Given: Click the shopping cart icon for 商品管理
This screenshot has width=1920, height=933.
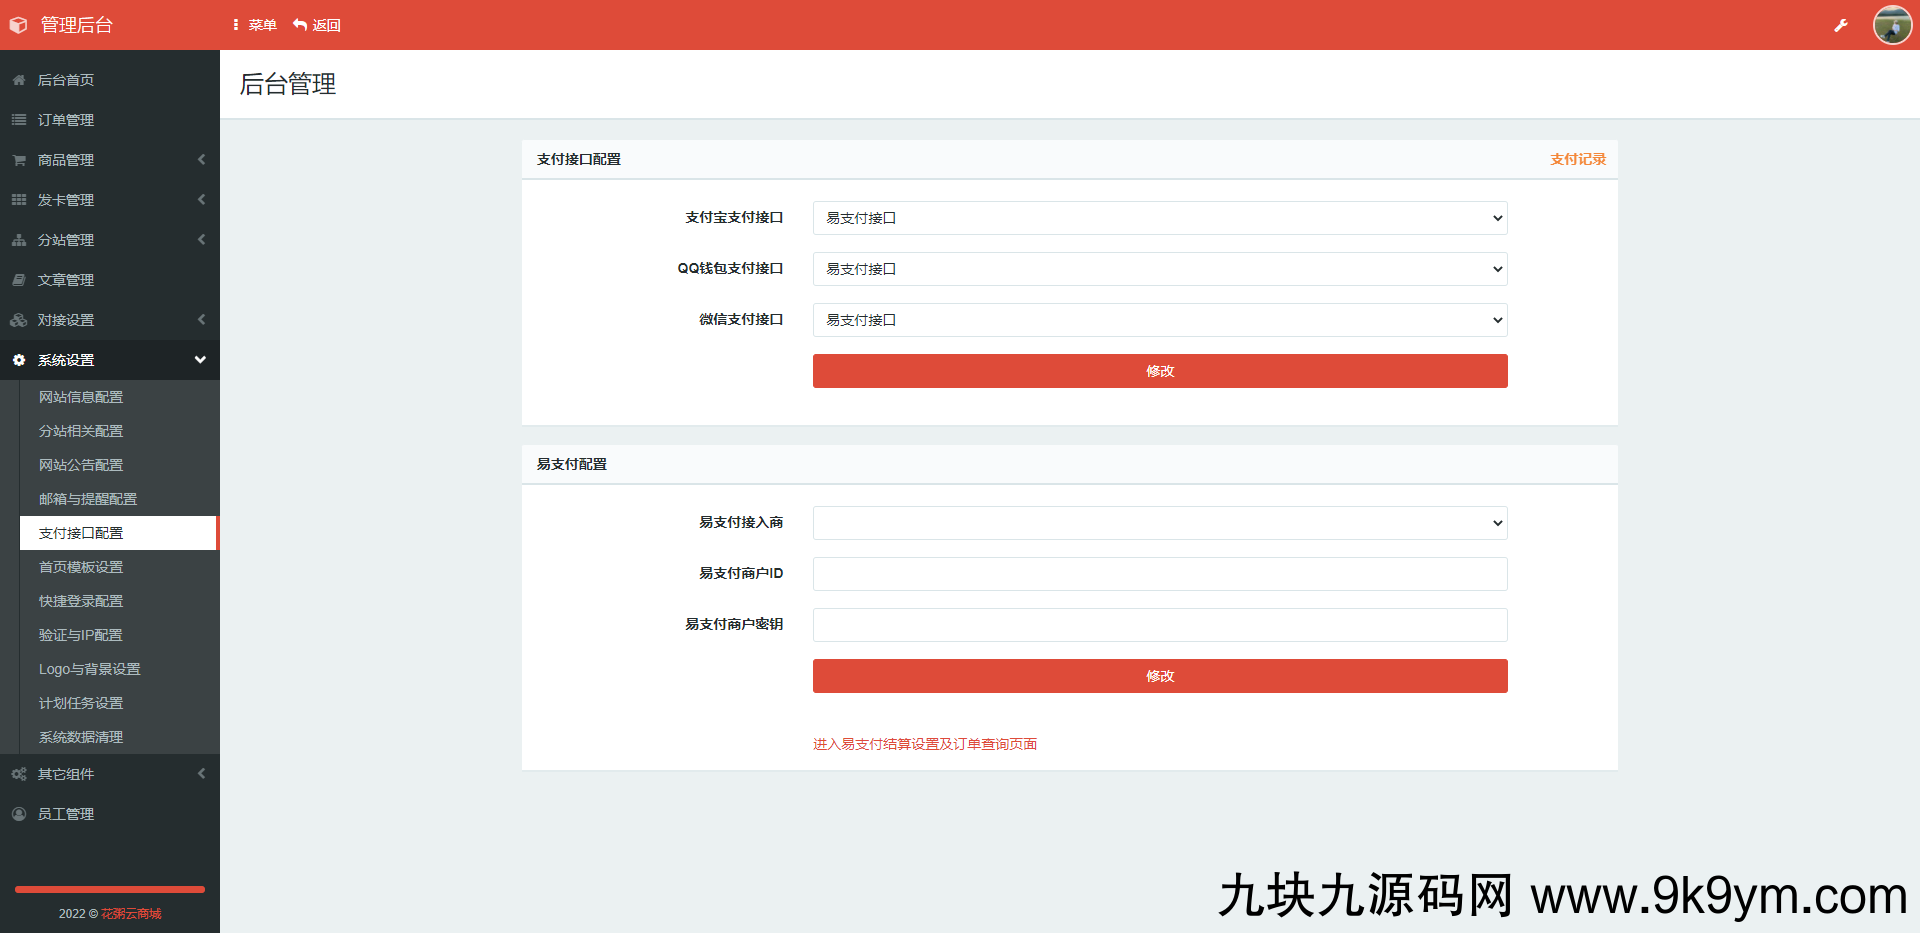Looking at the screenshot, I should (19, 160).
